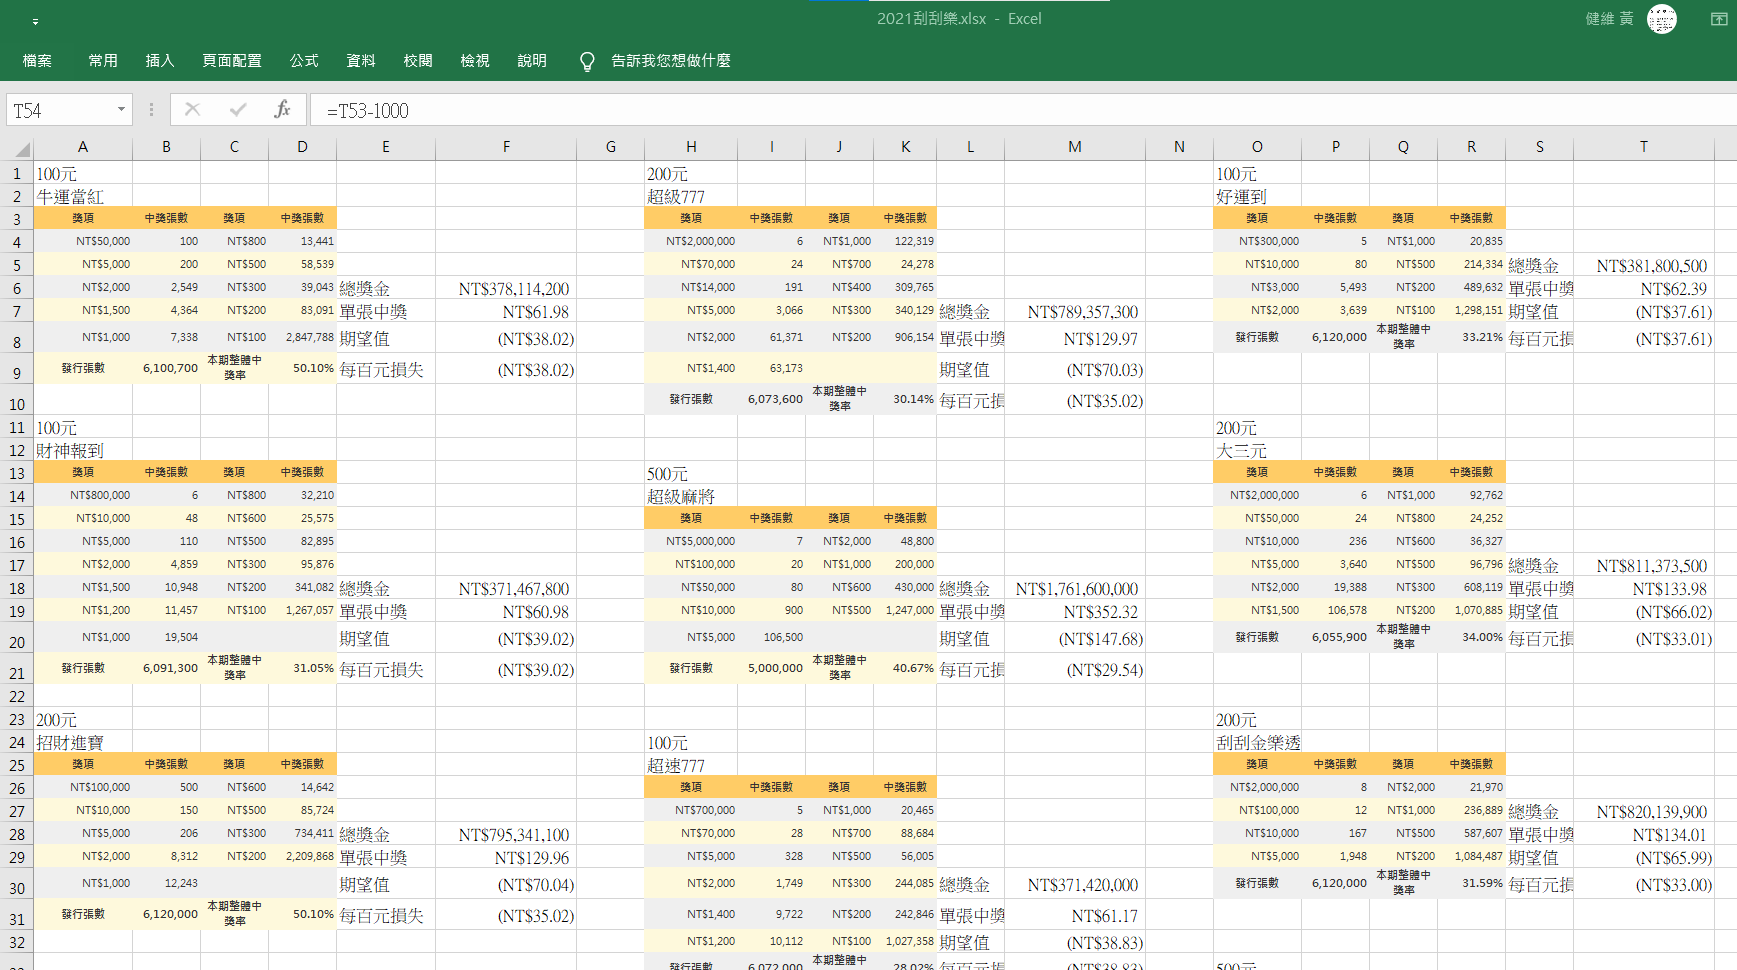Open the 頁面配置 ribbon tab

click(232, 61)
